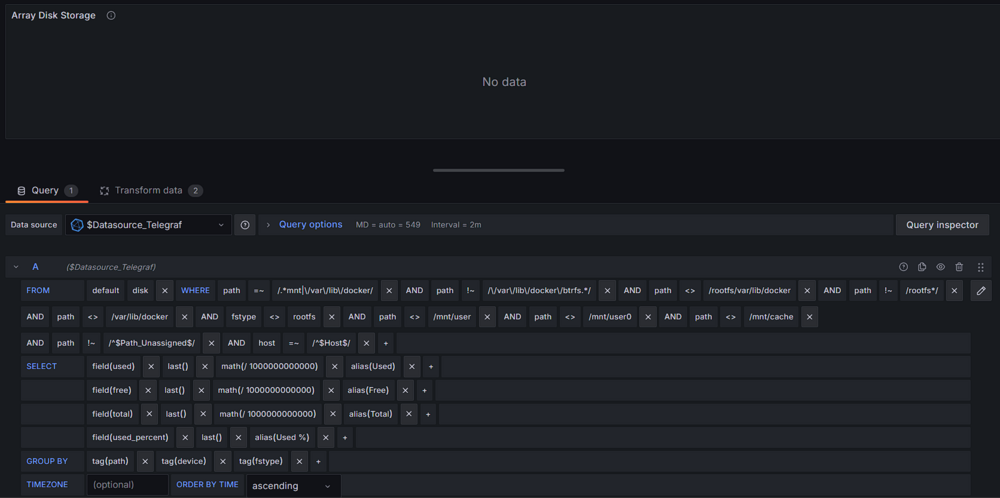
Task: Open the ascending ORDER BY TIME dropdown
Action: [x=293, y=485]
